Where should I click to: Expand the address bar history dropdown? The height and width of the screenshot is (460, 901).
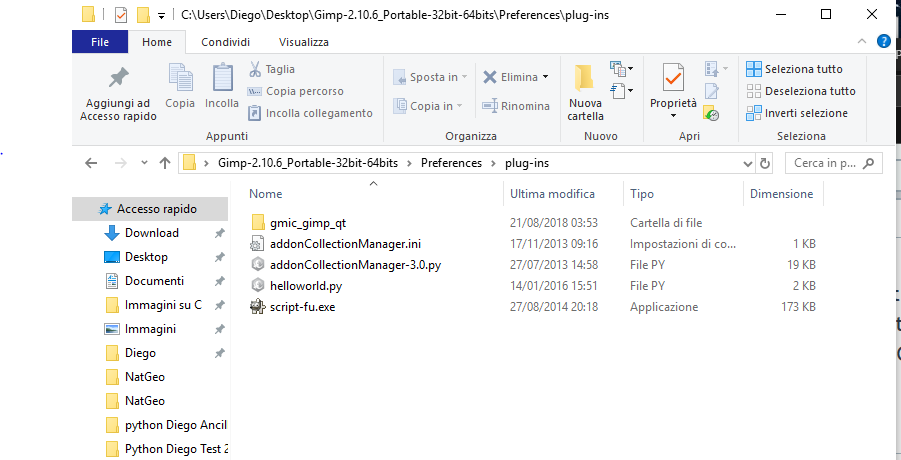[748, 164]
